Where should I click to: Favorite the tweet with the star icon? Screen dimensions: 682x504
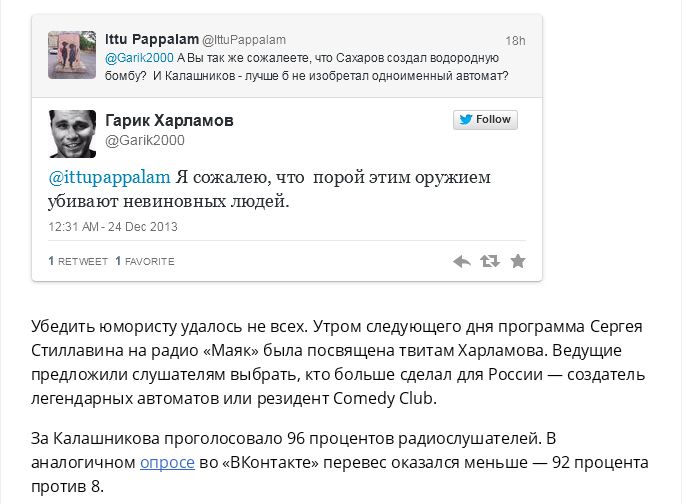pos(518,261)
